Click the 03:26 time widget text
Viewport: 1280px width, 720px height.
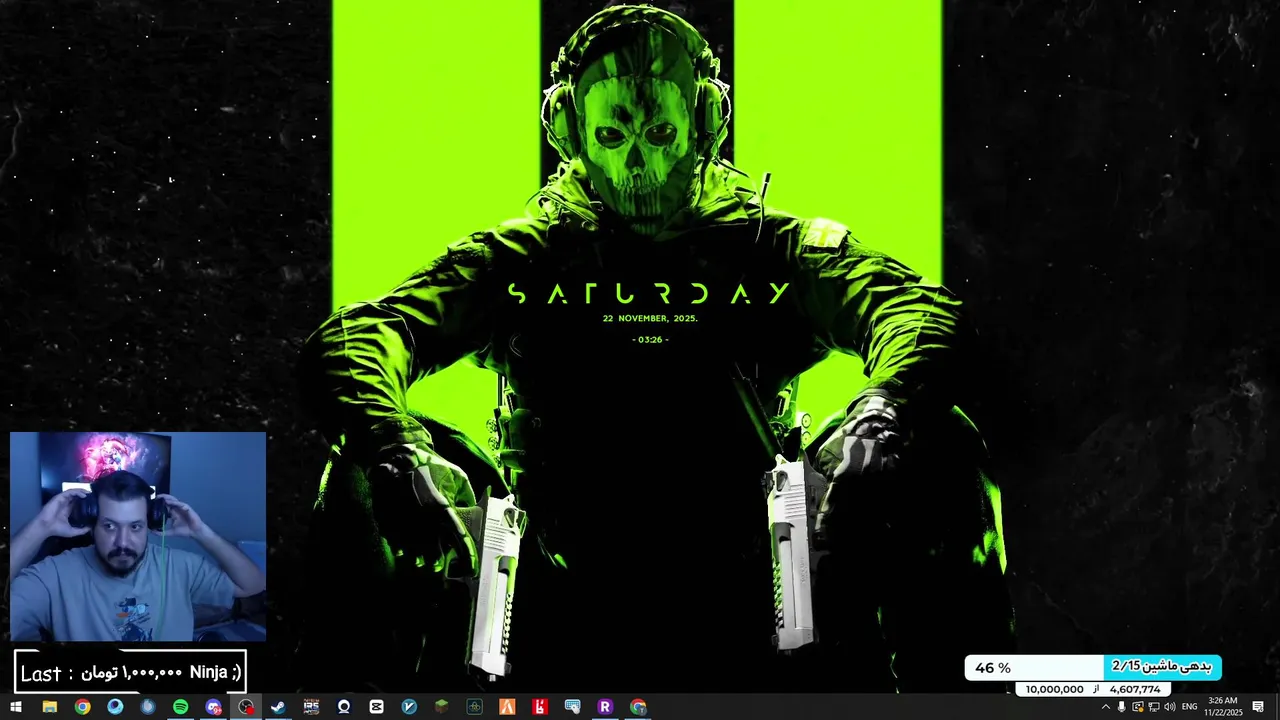650,340
